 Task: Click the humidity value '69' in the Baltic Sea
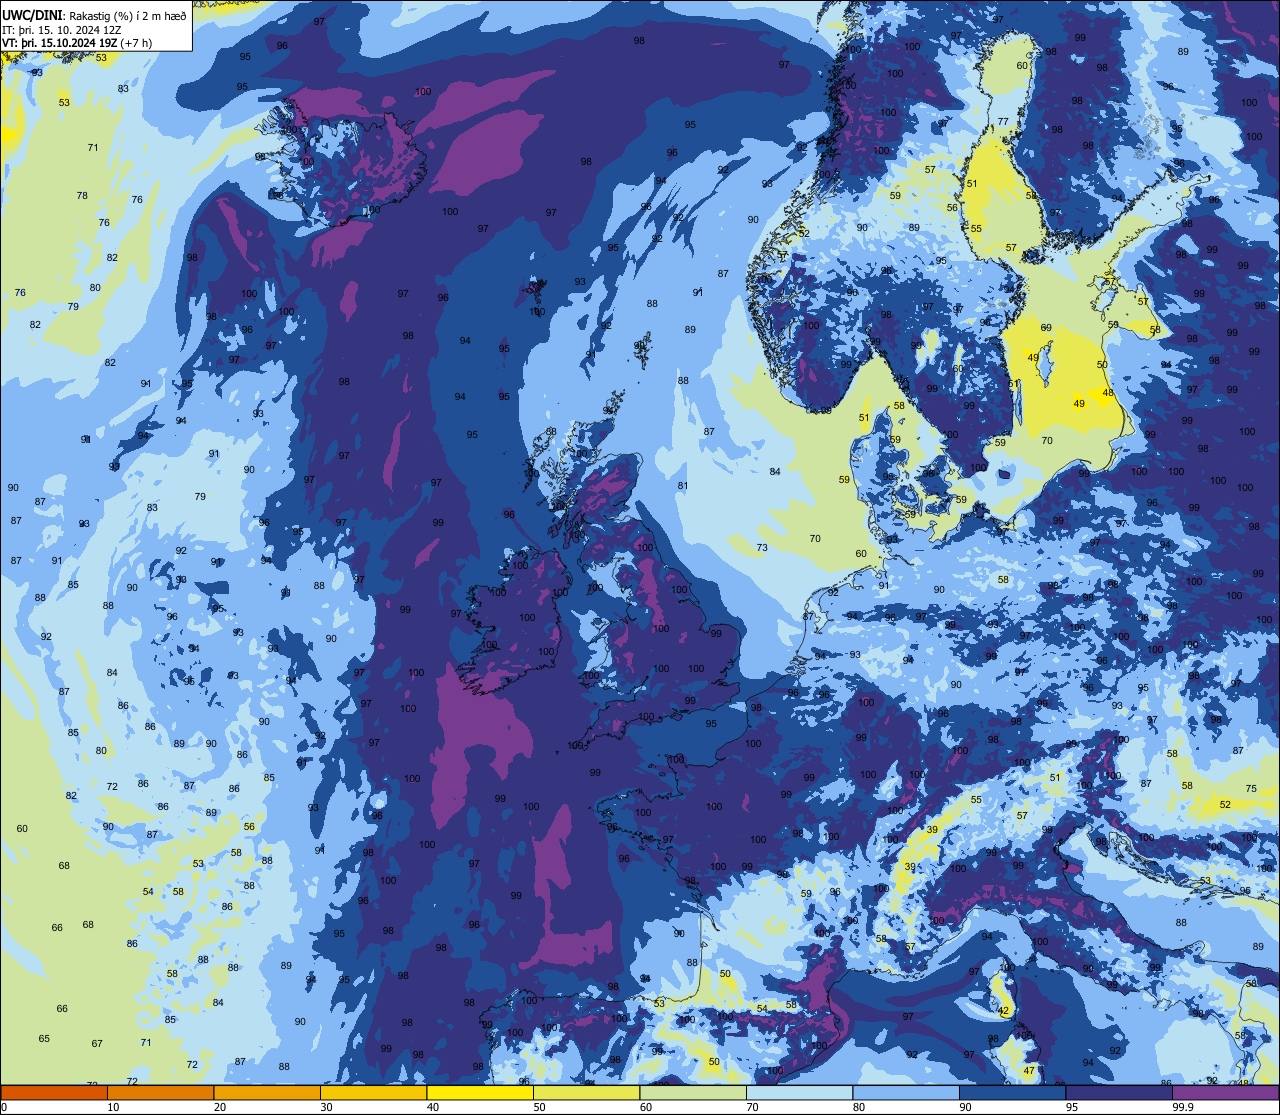click(x=1046, y=328)
